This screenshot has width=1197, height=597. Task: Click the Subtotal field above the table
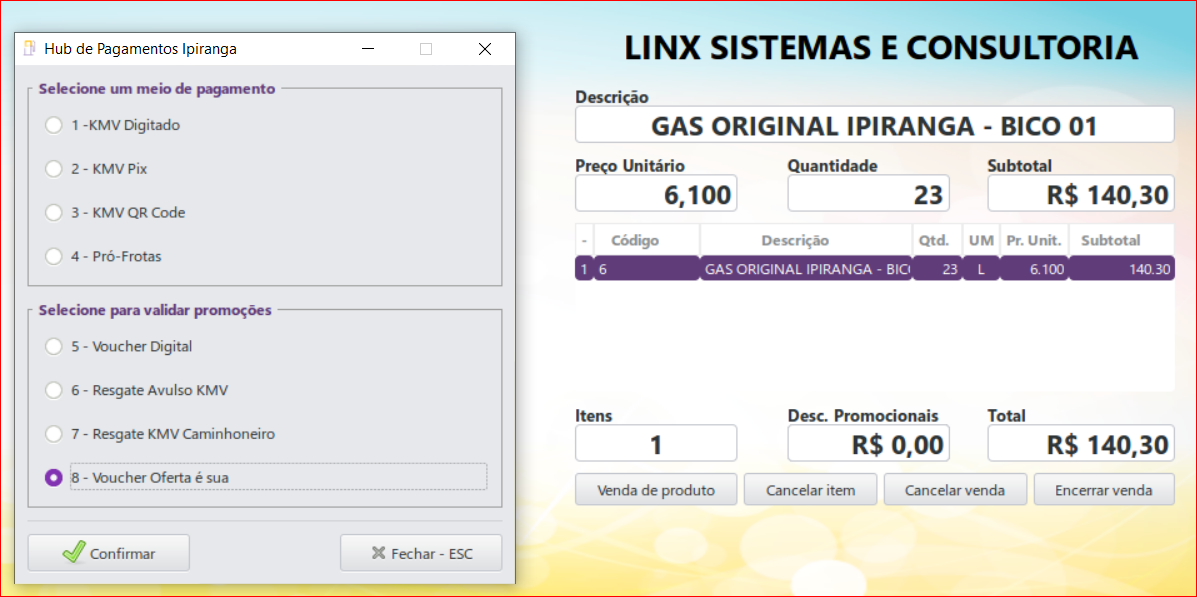[1081, 193]
